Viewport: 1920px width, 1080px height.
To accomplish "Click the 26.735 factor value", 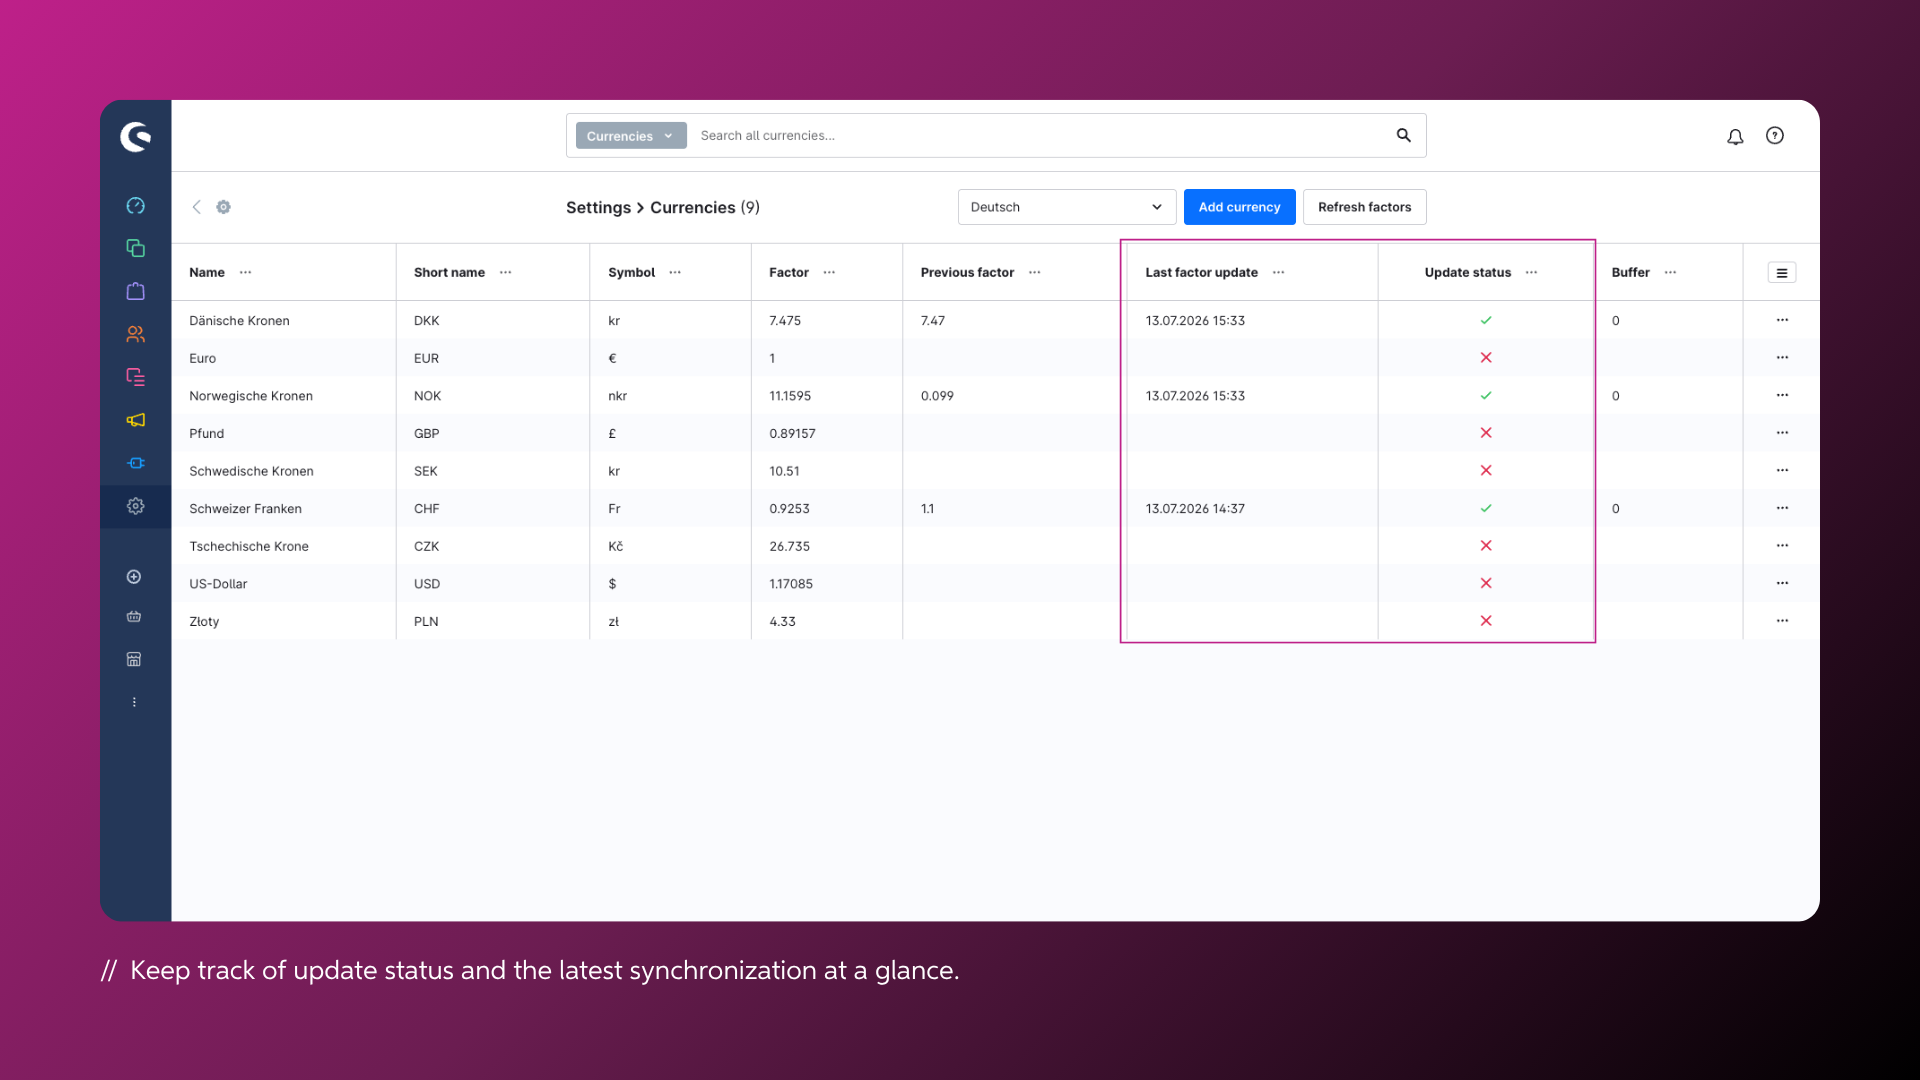I will 790,546.
